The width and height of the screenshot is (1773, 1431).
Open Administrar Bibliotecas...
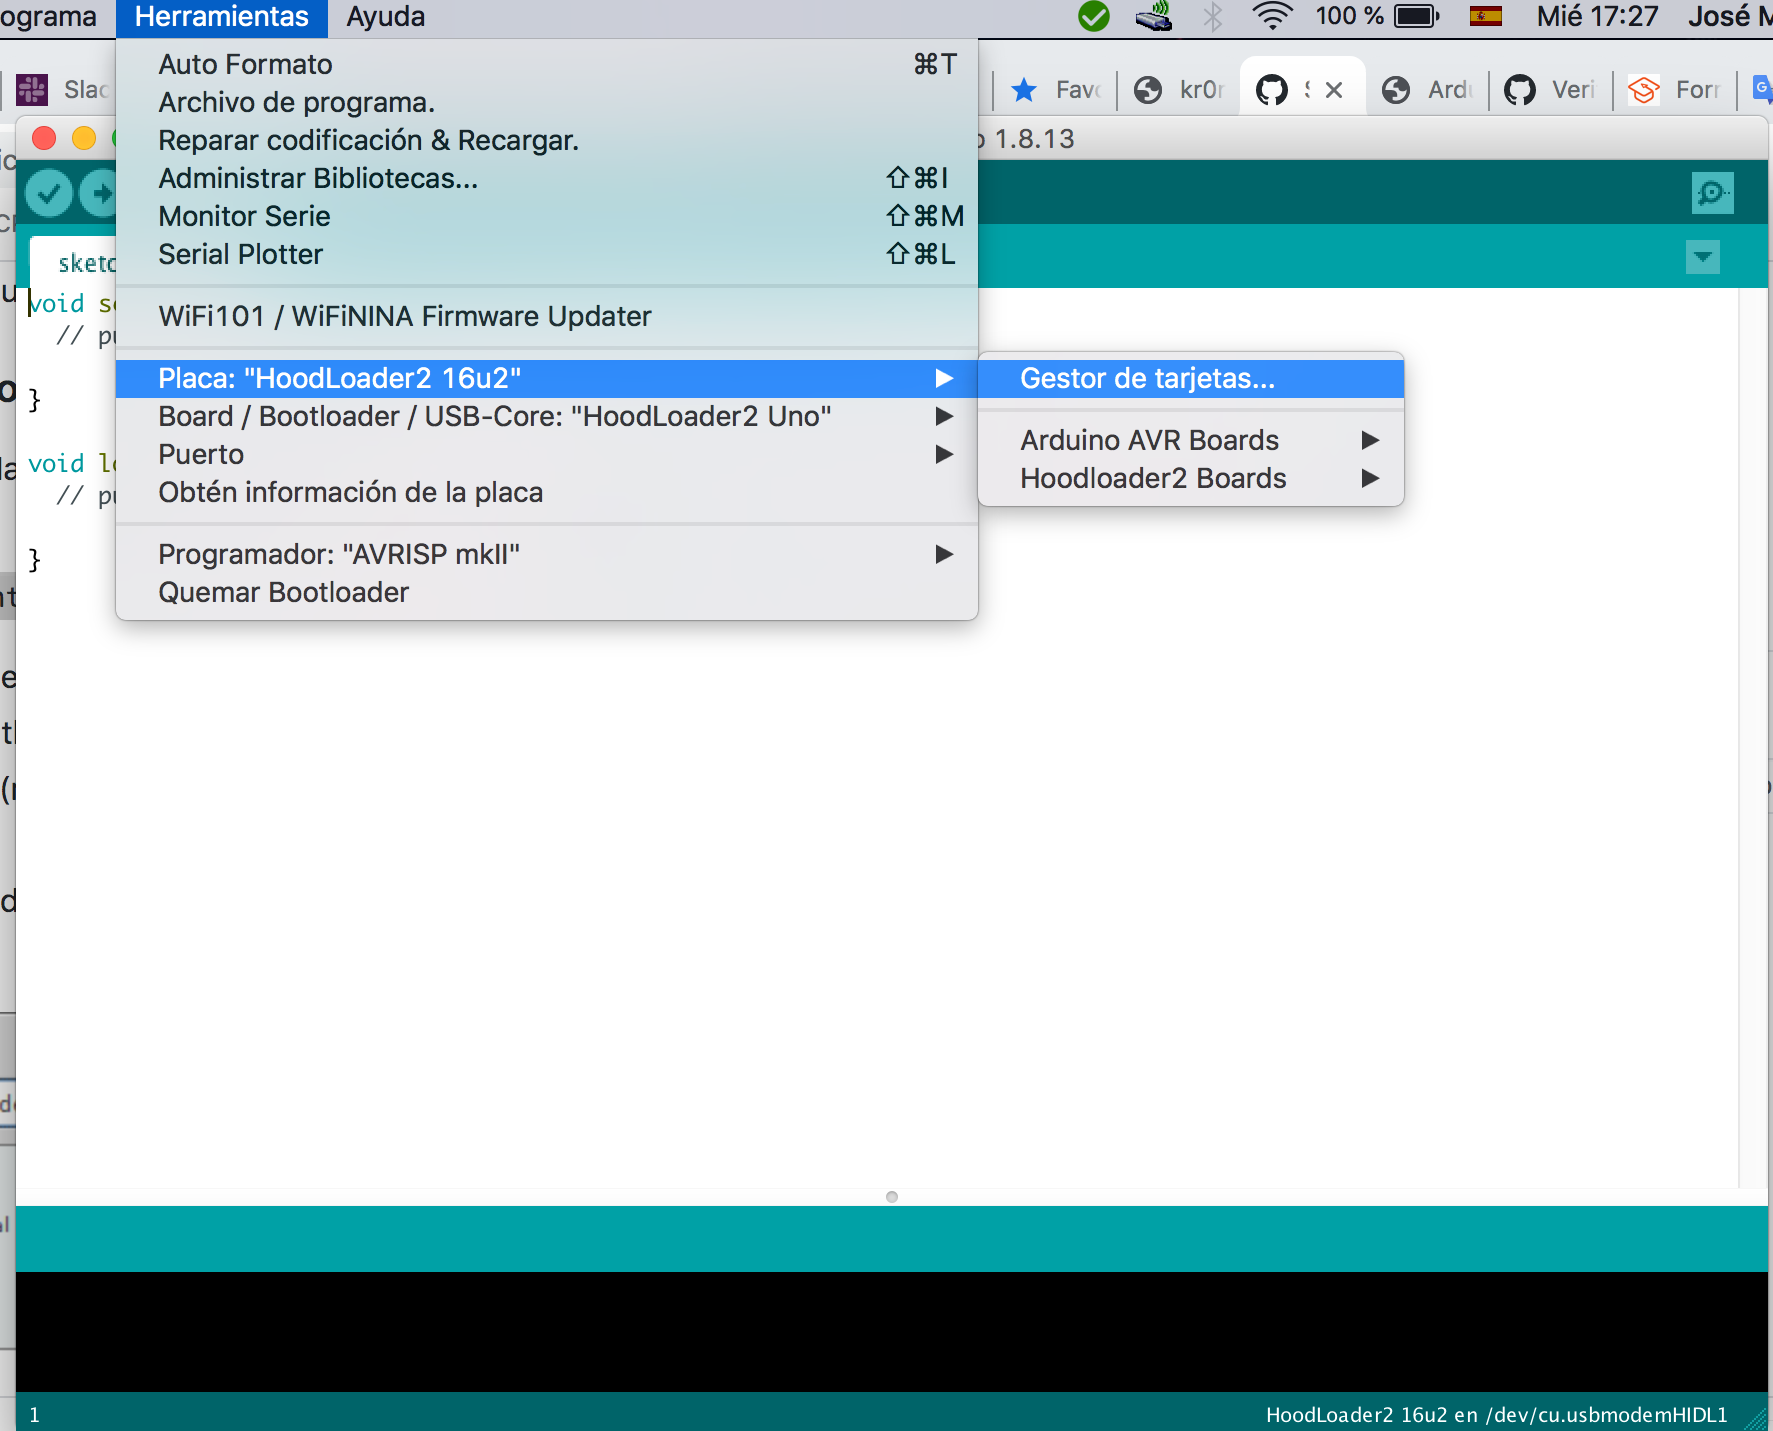click(x=547, y=178)
